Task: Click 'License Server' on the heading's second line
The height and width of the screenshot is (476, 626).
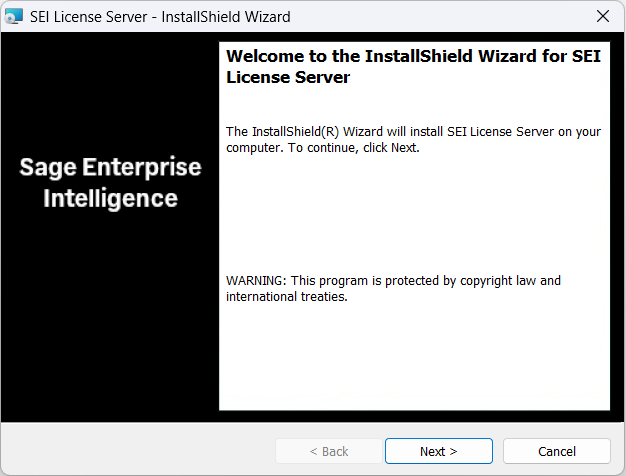Action: [288, 77]
